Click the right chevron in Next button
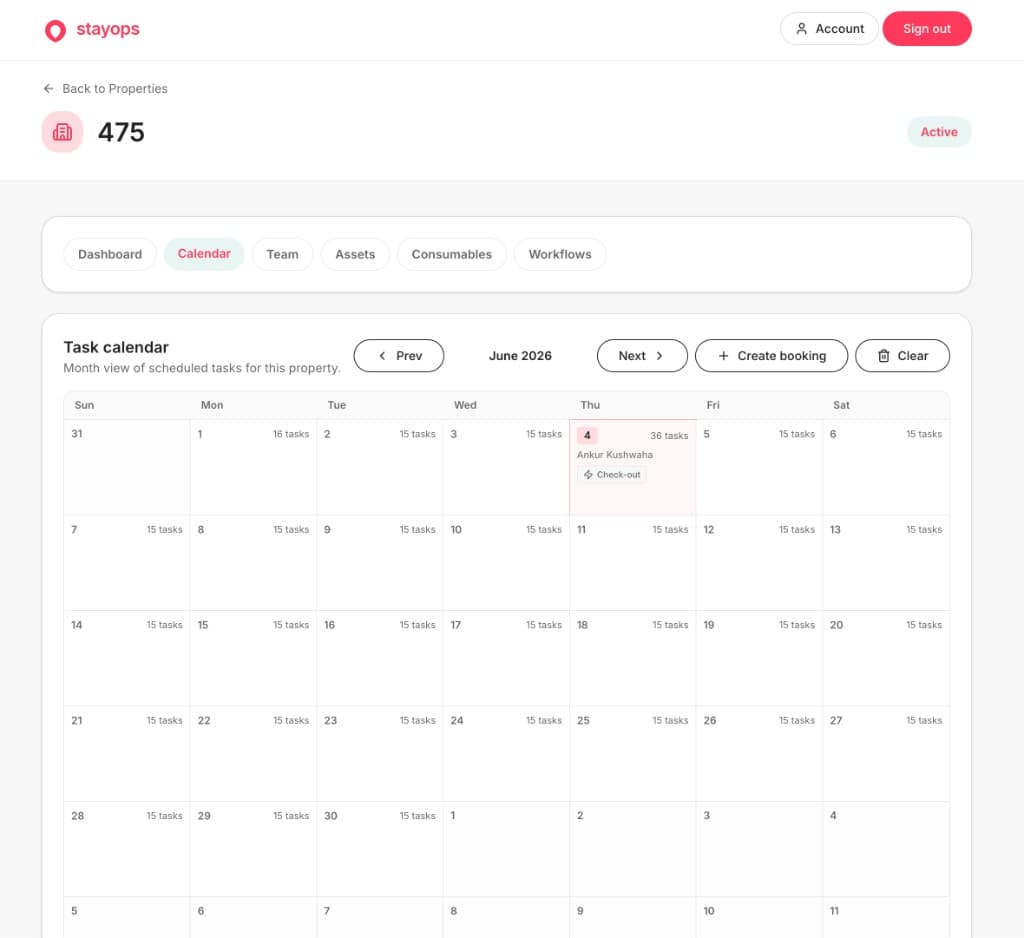Image resolution: width=1024 pixels, height=938 pixels. pos(660,355)
